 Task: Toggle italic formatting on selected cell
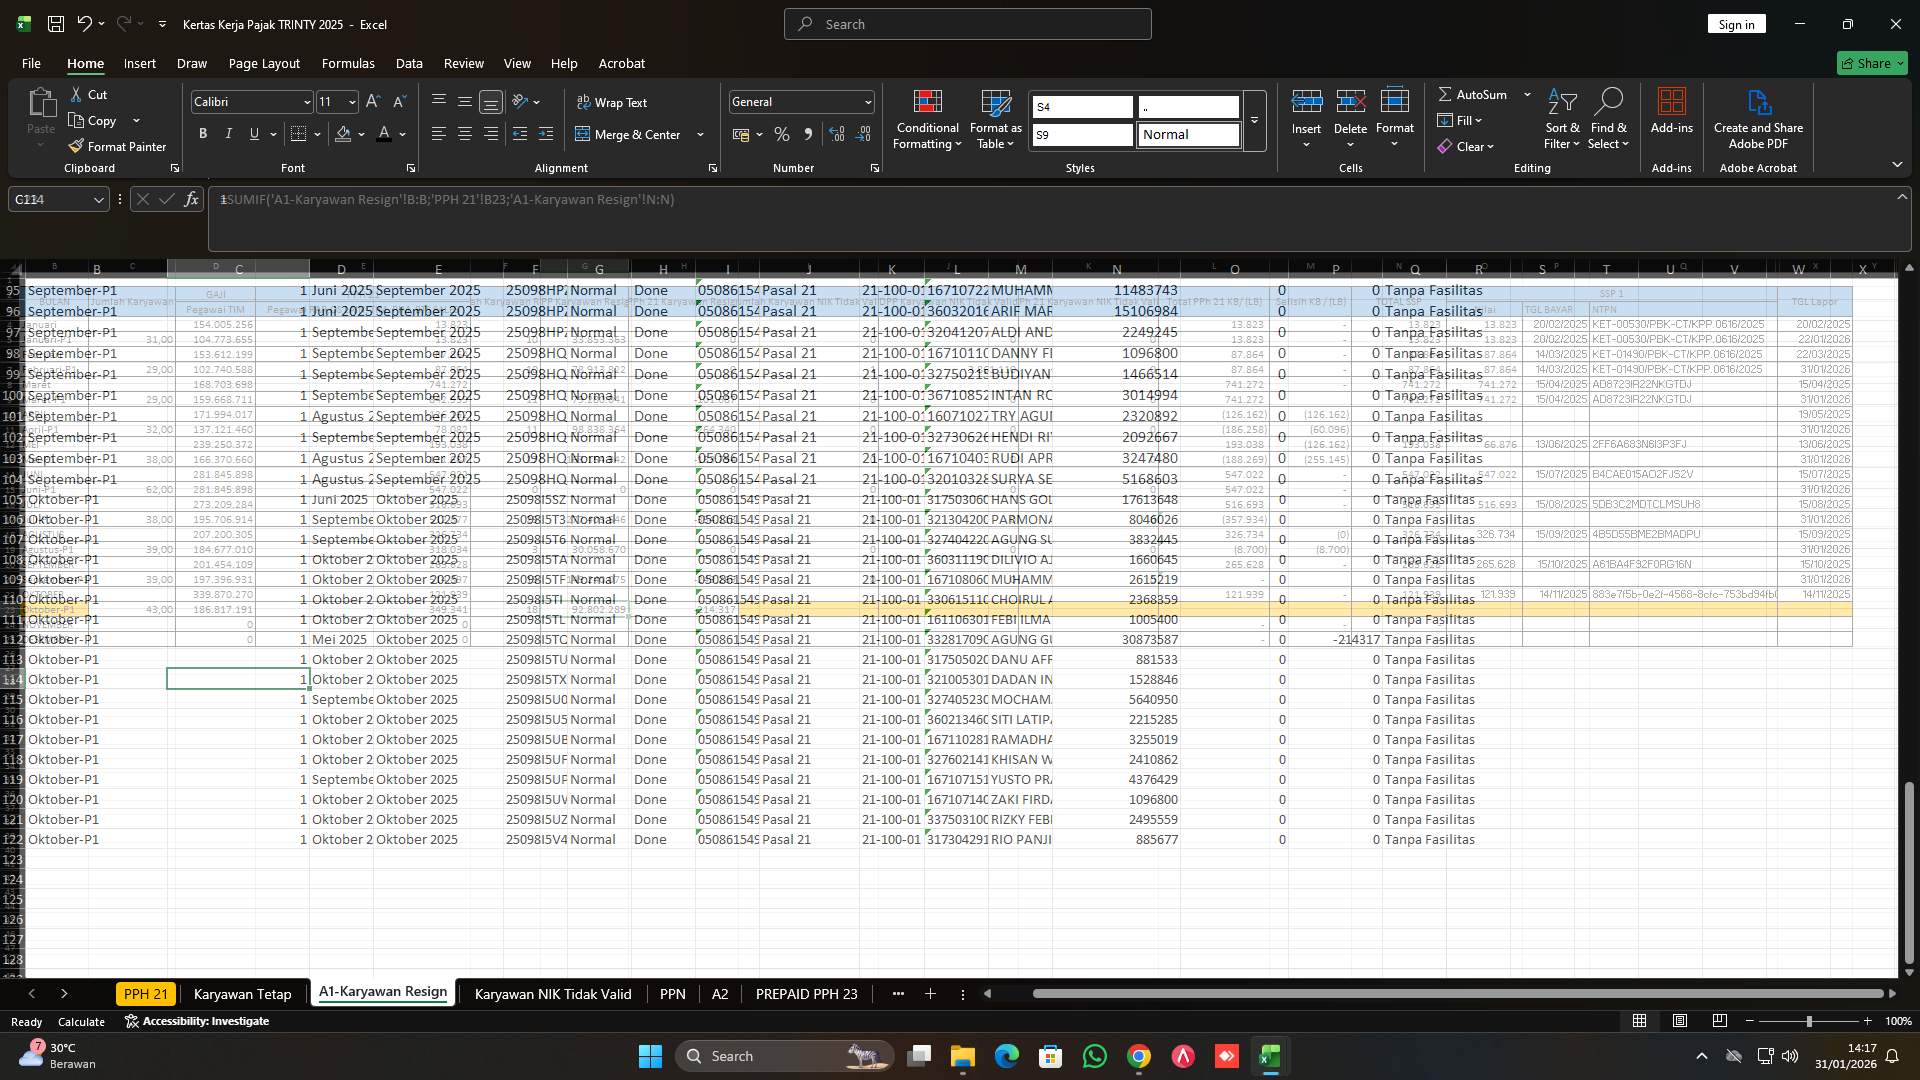click(228, 133)
